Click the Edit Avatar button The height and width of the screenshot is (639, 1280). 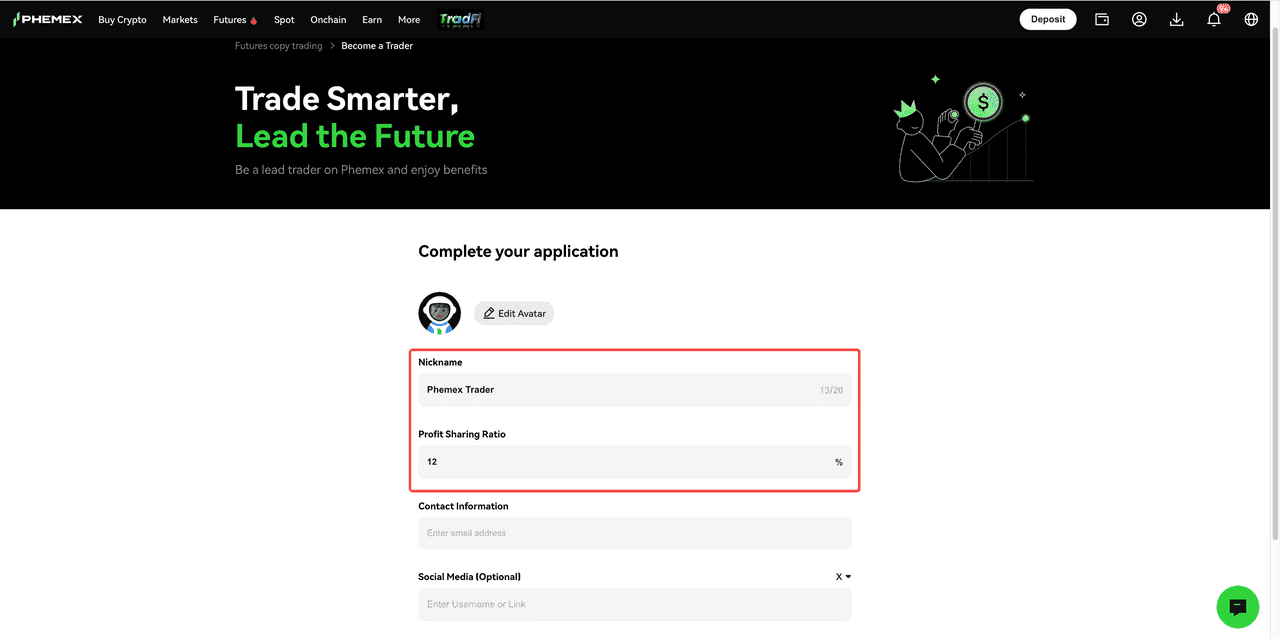tap(514, 313)
